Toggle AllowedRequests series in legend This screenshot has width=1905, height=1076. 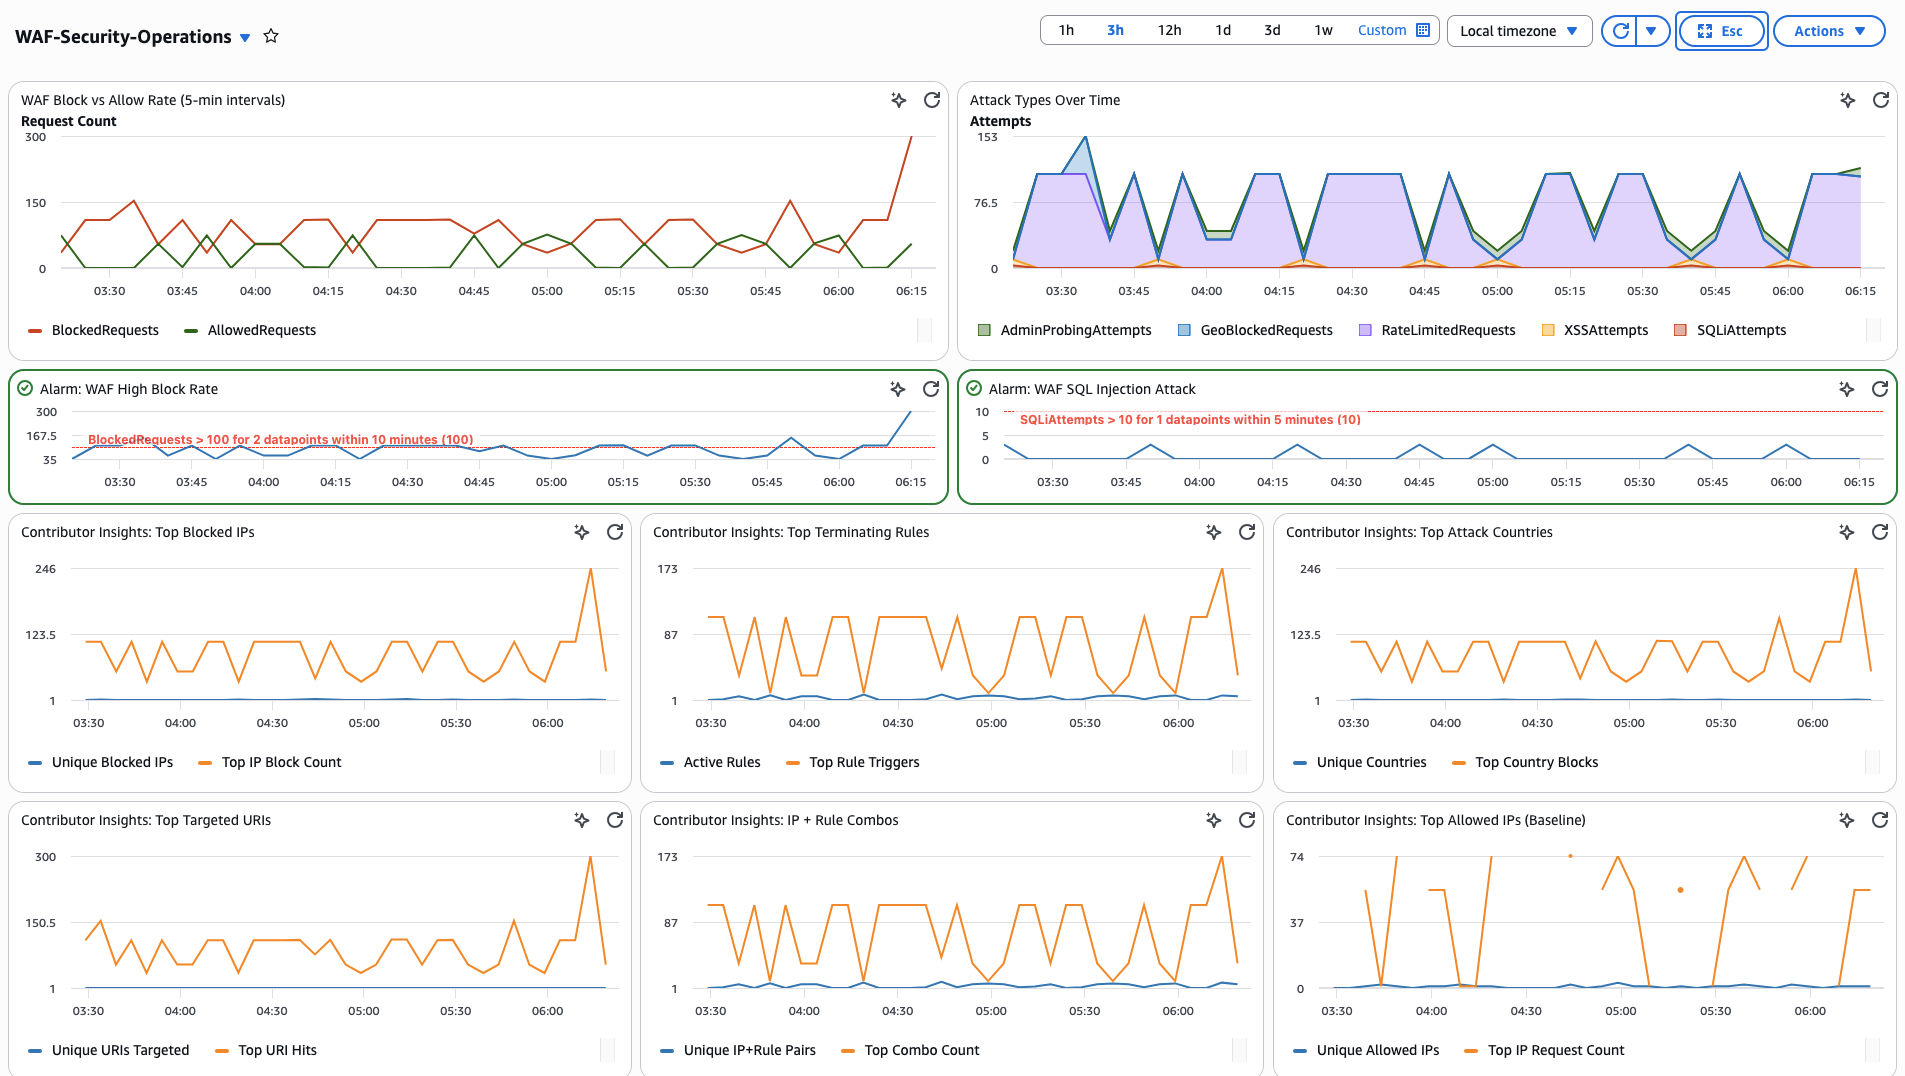click(x=250, y=330)
